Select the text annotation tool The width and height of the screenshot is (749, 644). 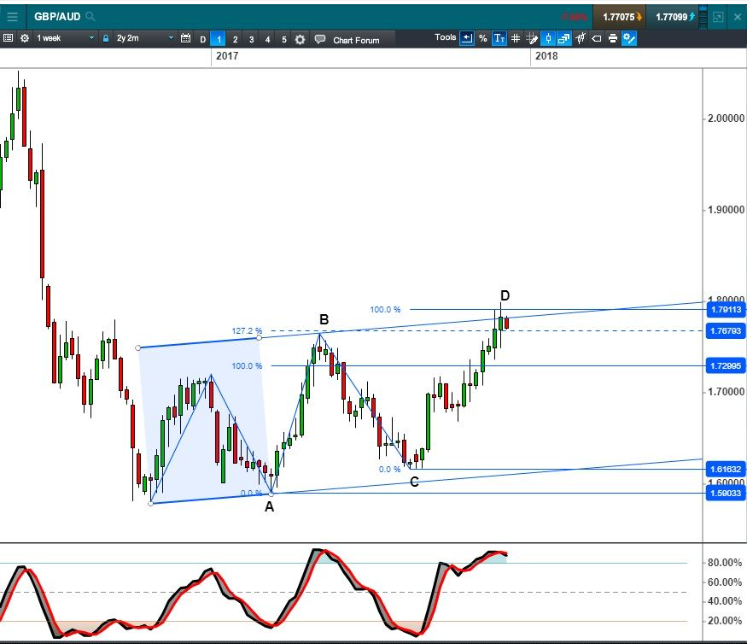click(498, 38)
